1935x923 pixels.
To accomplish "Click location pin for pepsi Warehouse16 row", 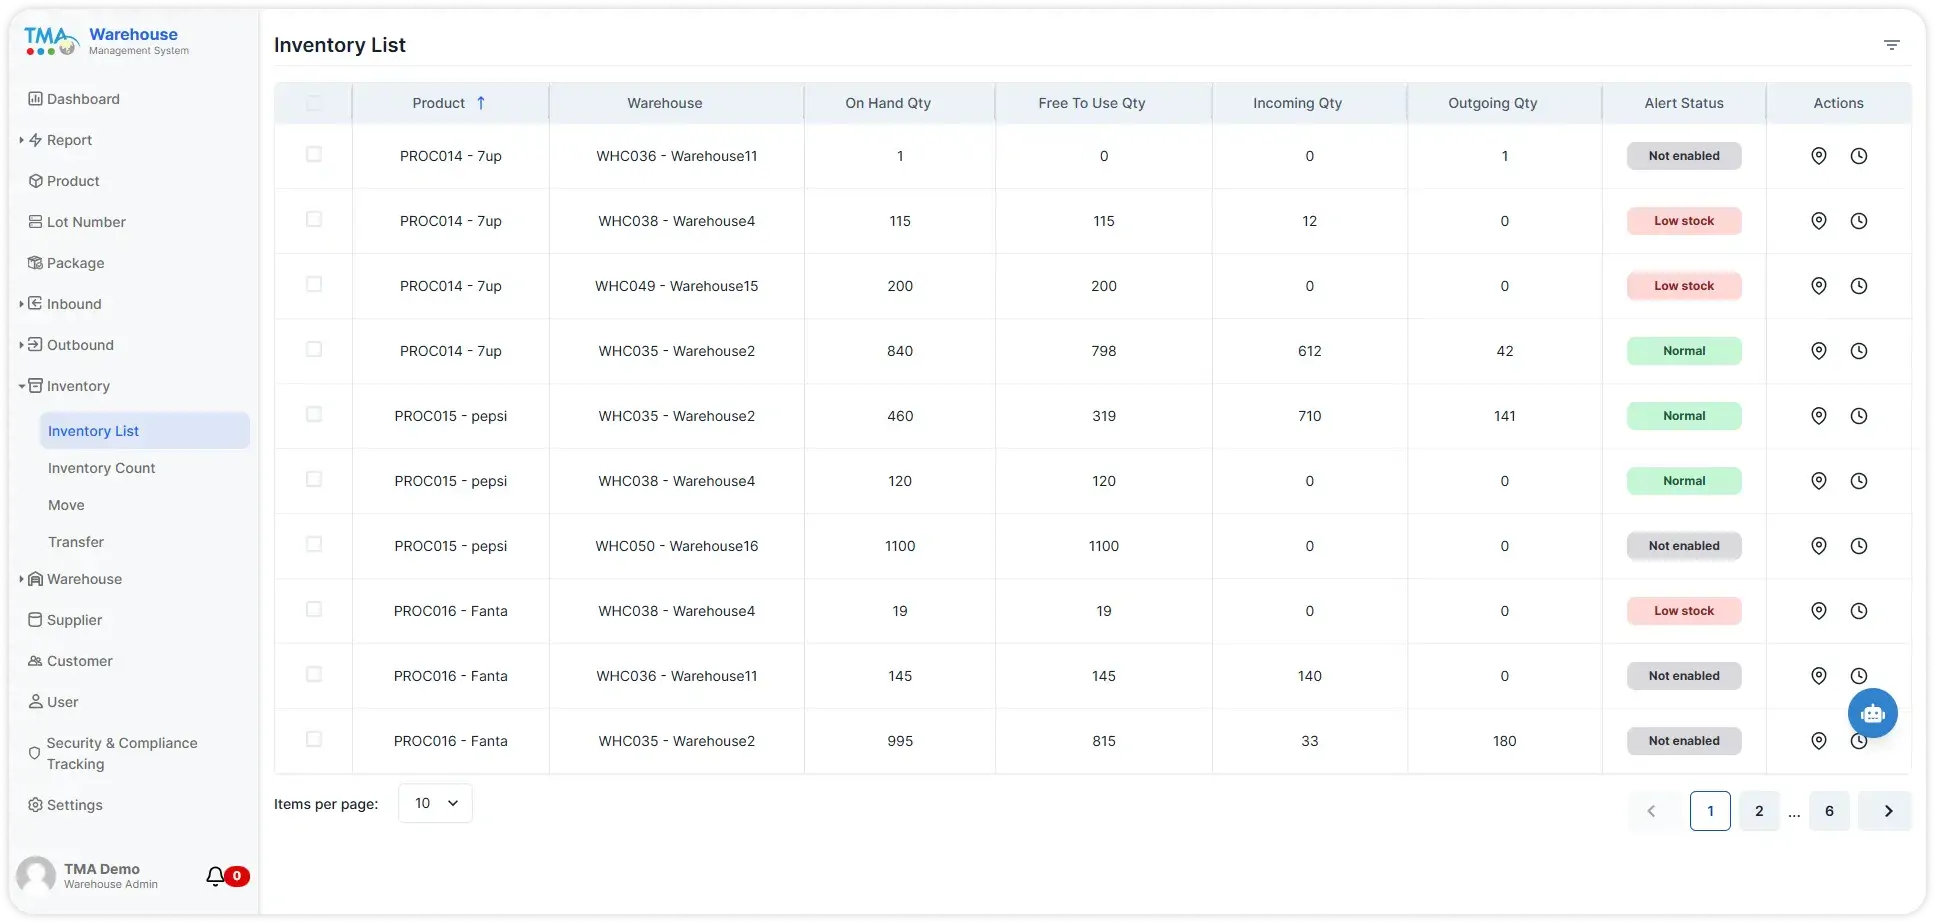I will [x=1818, y=546].
